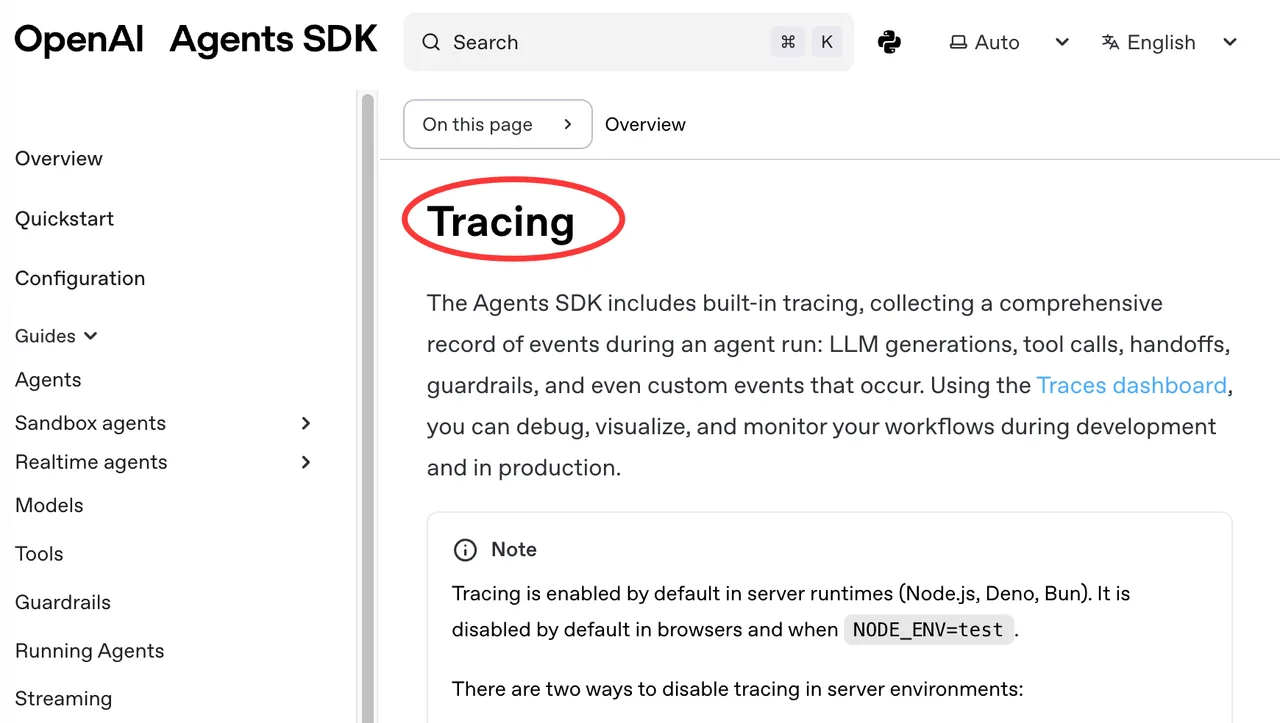The image size is (1280, 723).
Task: Open the English language dropdown
Action: pos(1169,42)
